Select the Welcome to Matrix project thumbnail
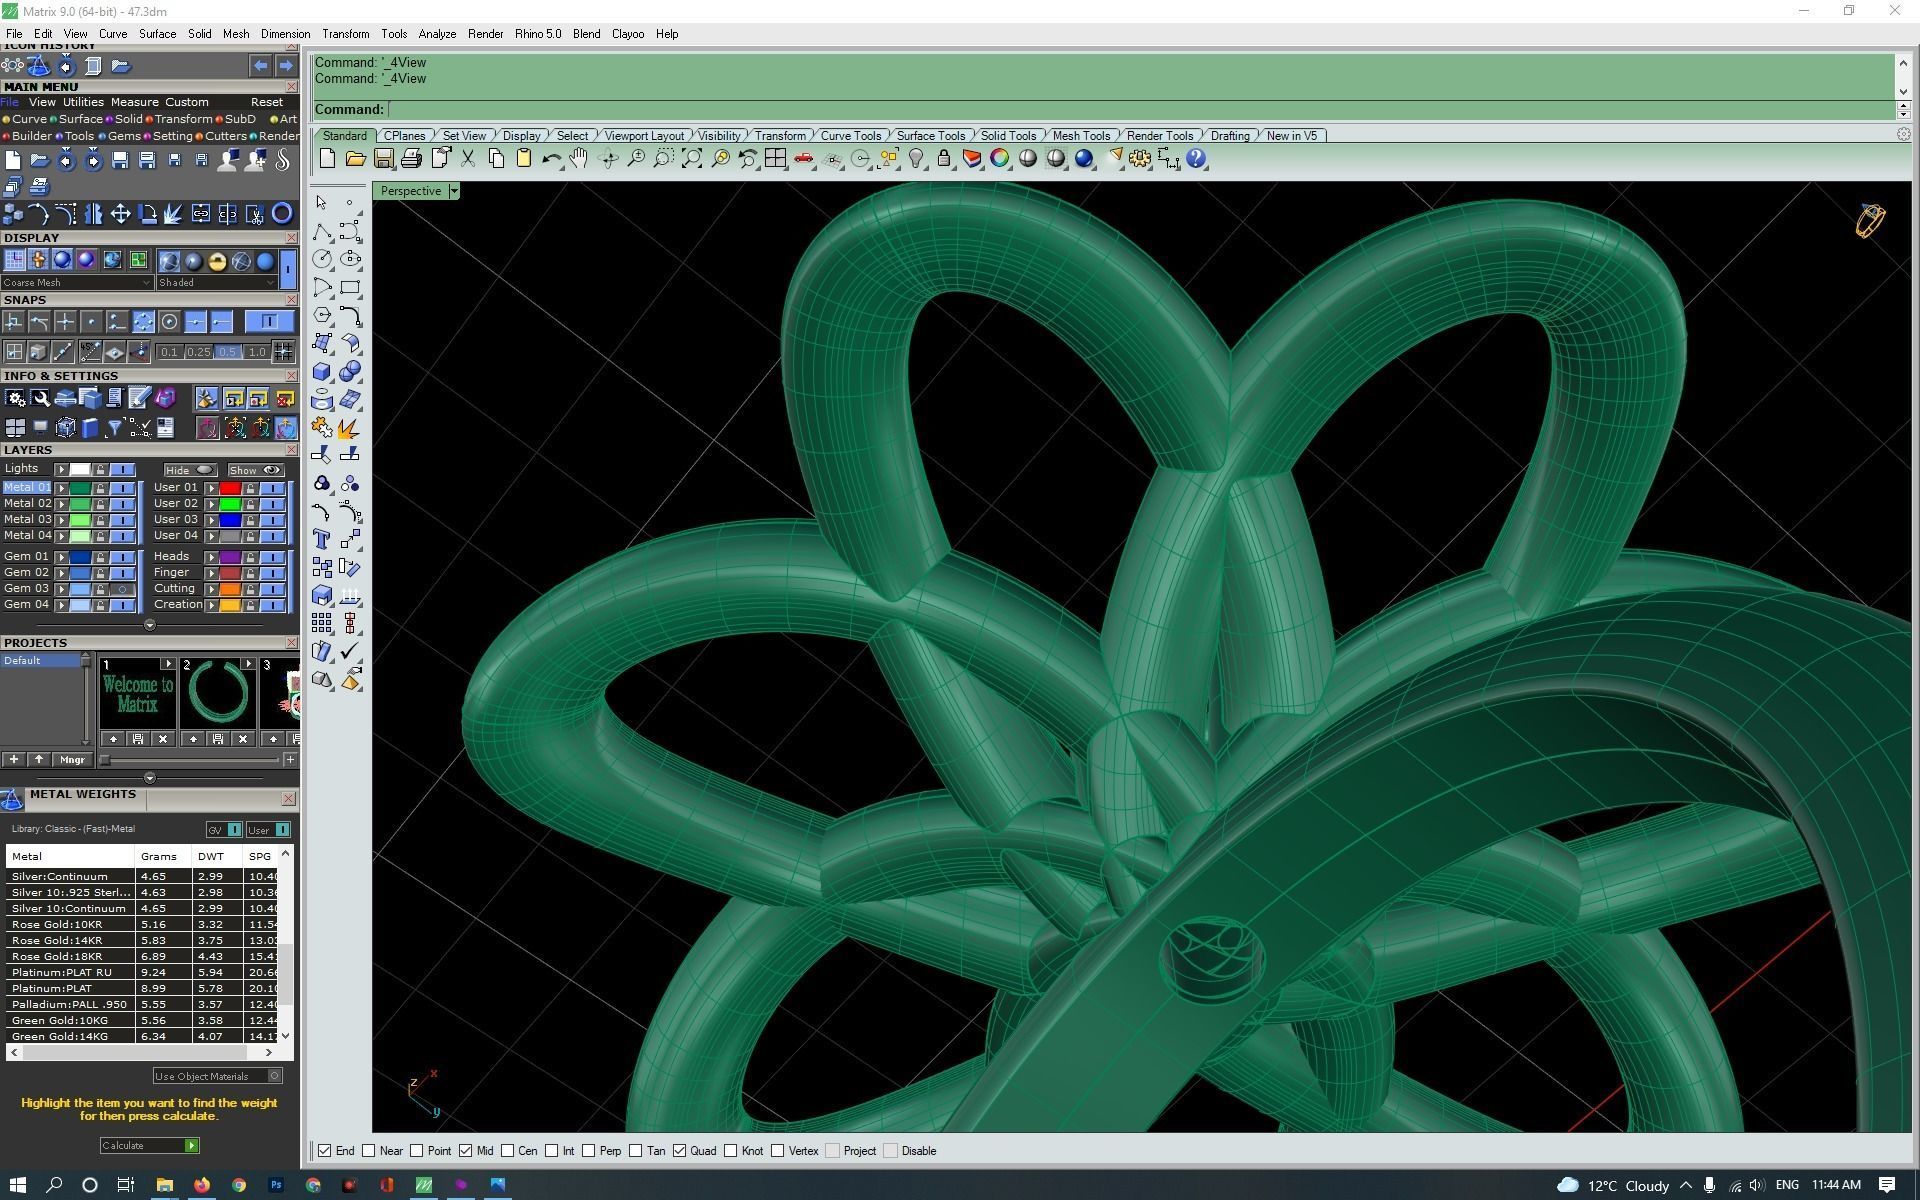 point(137,694)
